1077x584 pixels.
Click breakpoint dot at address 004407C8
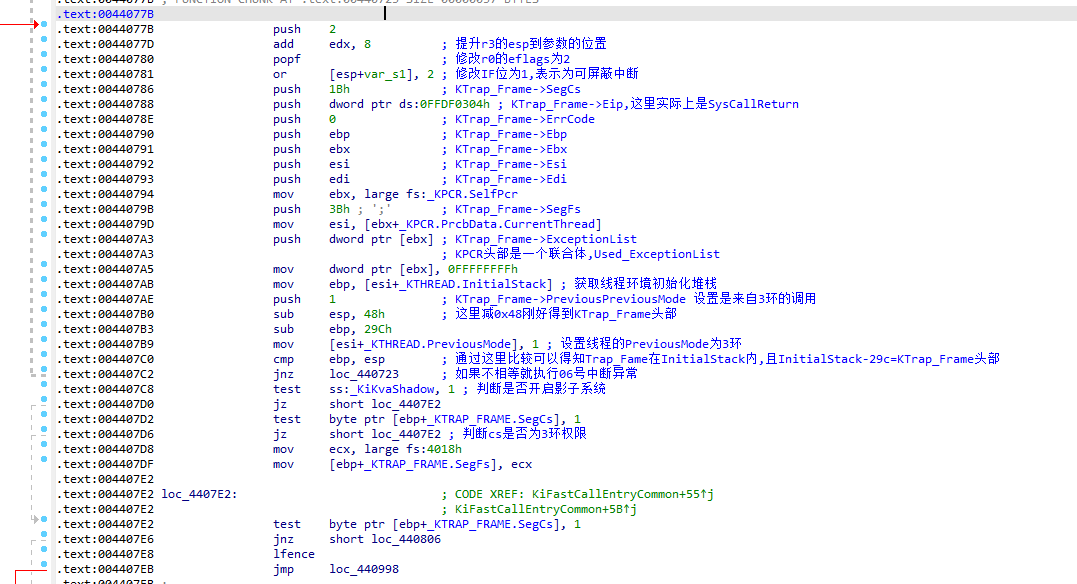click(44, 389)
